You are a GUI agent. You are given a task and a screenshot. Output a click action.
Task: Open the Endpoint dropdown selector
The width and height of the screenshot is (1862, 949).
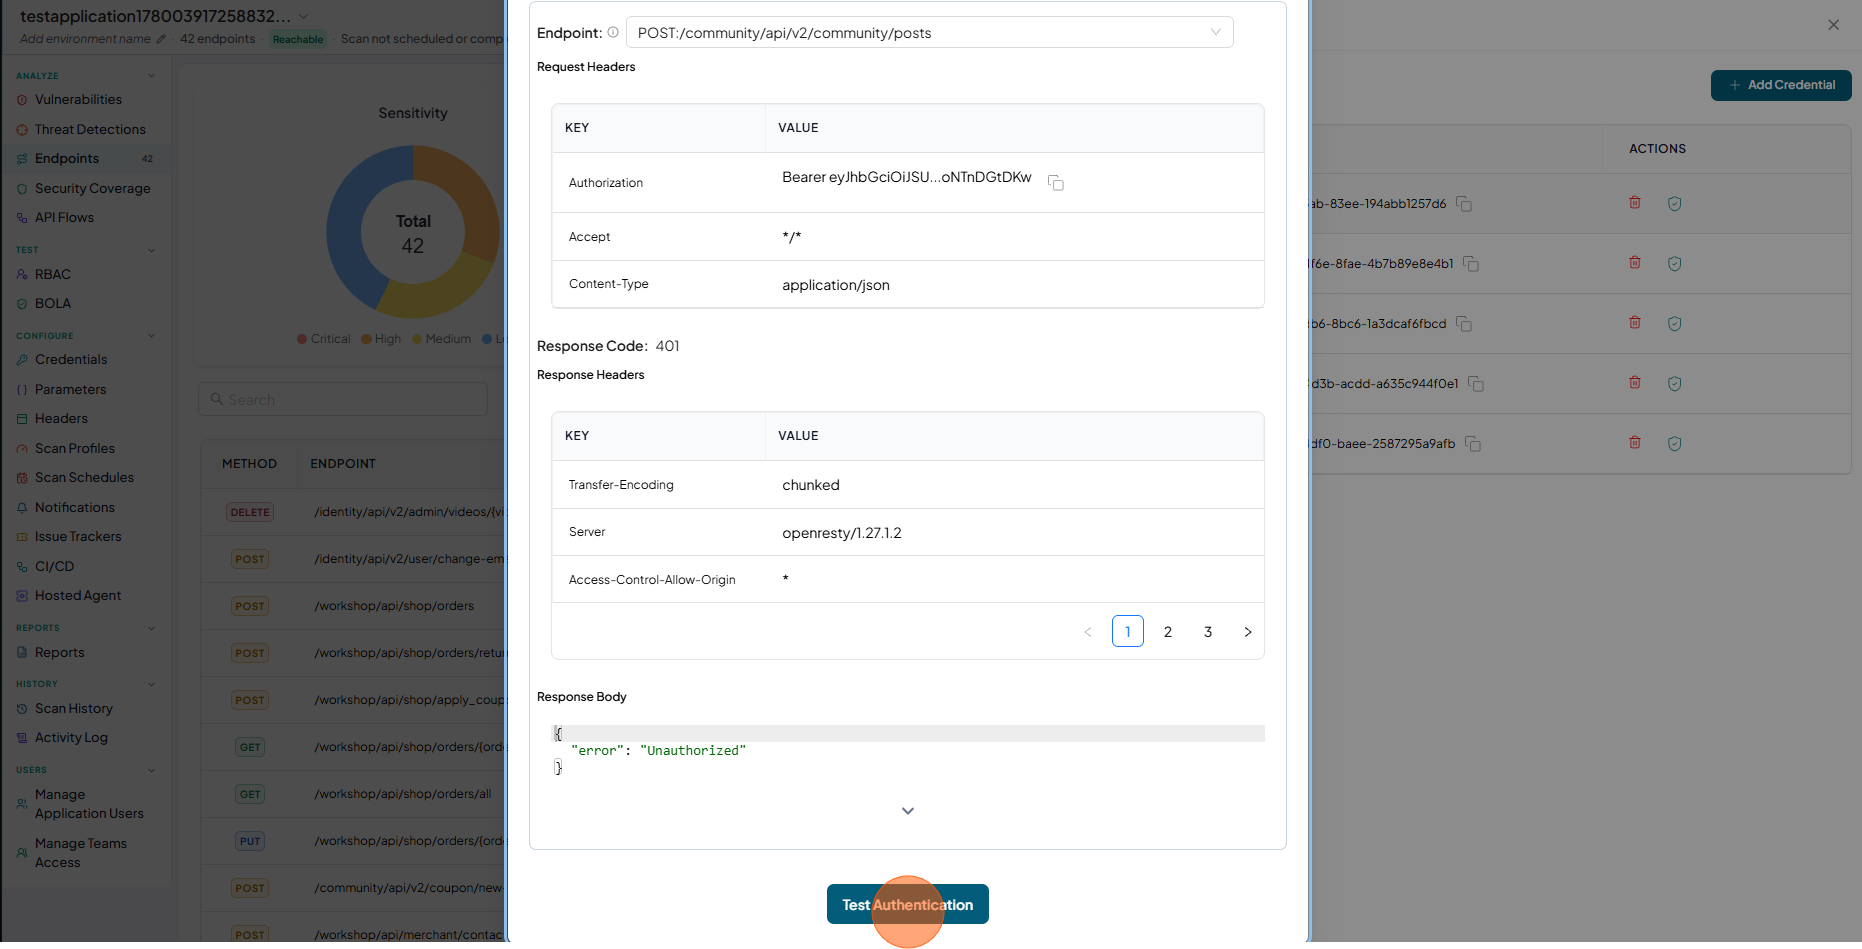coord(929,32)
